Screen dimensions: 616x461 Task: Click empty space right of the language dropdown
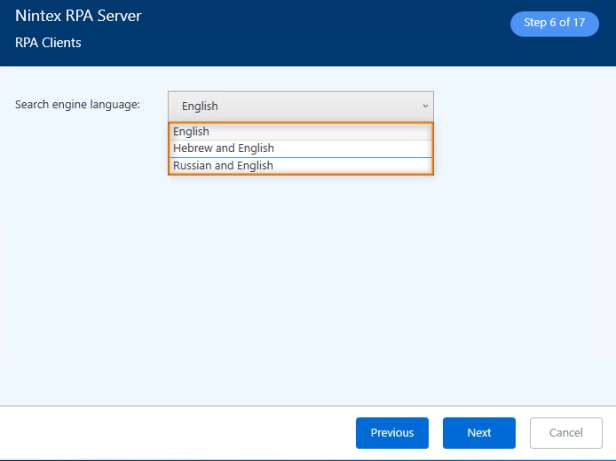click(x=520, y=105)
